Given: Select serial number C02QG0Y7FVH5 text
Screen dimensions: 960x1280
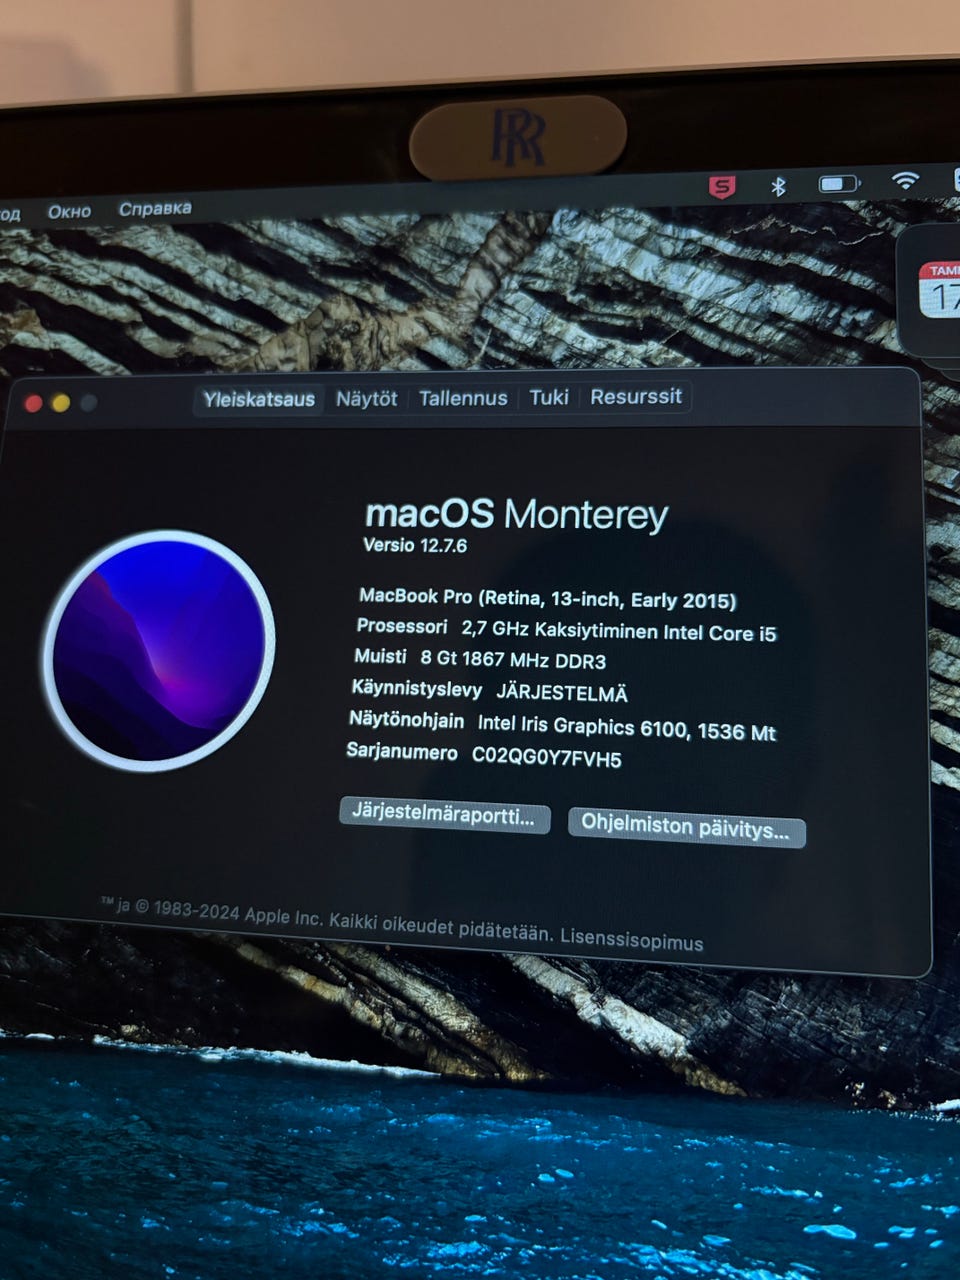Looking at the screenshot, I should click(x=547, y=758).
